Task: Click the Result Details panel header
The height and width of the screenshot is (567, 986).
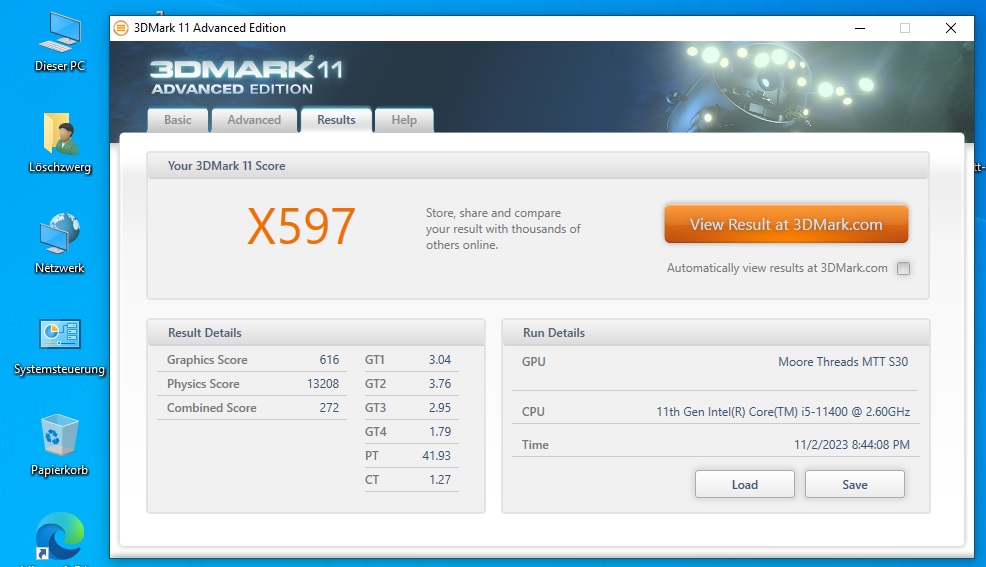Action: click(316, 333)
